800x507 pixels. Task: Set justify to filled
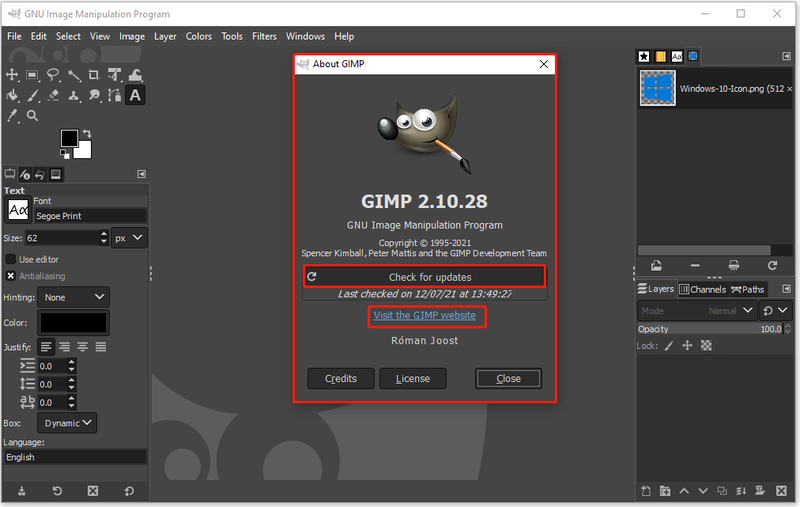101,347
